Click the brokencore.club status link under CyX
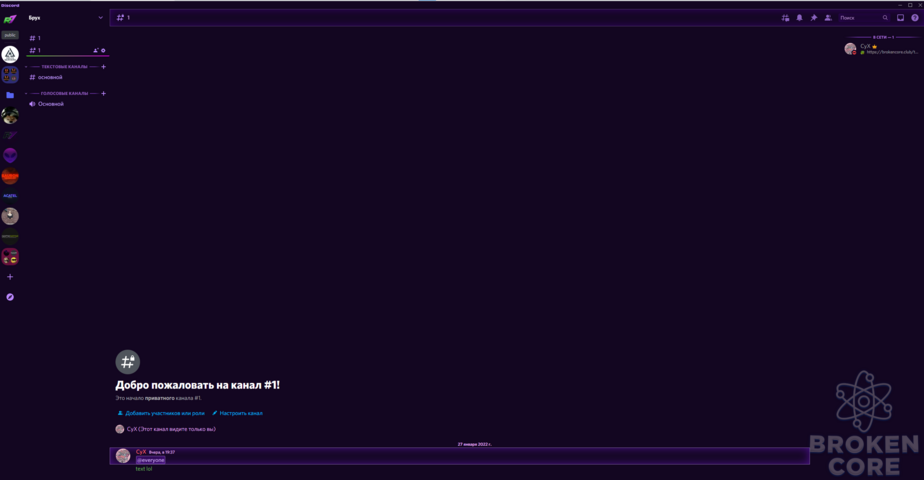924x480 pixels. click(x=892, y=52)
